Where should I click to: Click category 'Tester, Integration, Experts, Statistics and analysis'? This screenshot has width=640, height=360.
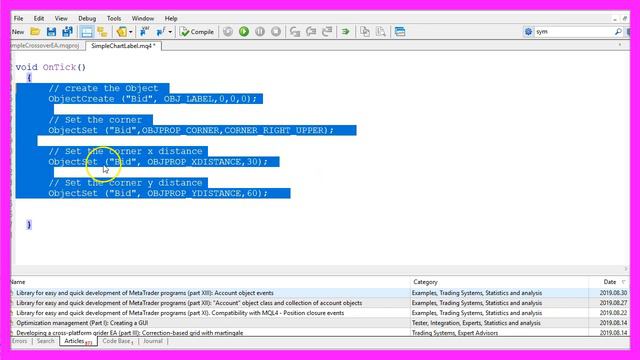pyautogui.click(x=476, y=323)
